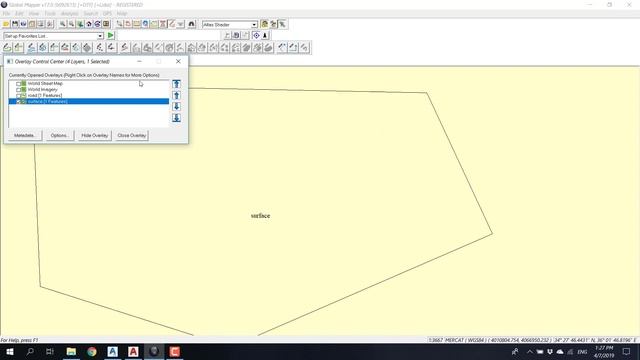Click the globe download online data icon
This screenshot has height=360, width=640.
(23, 24)
